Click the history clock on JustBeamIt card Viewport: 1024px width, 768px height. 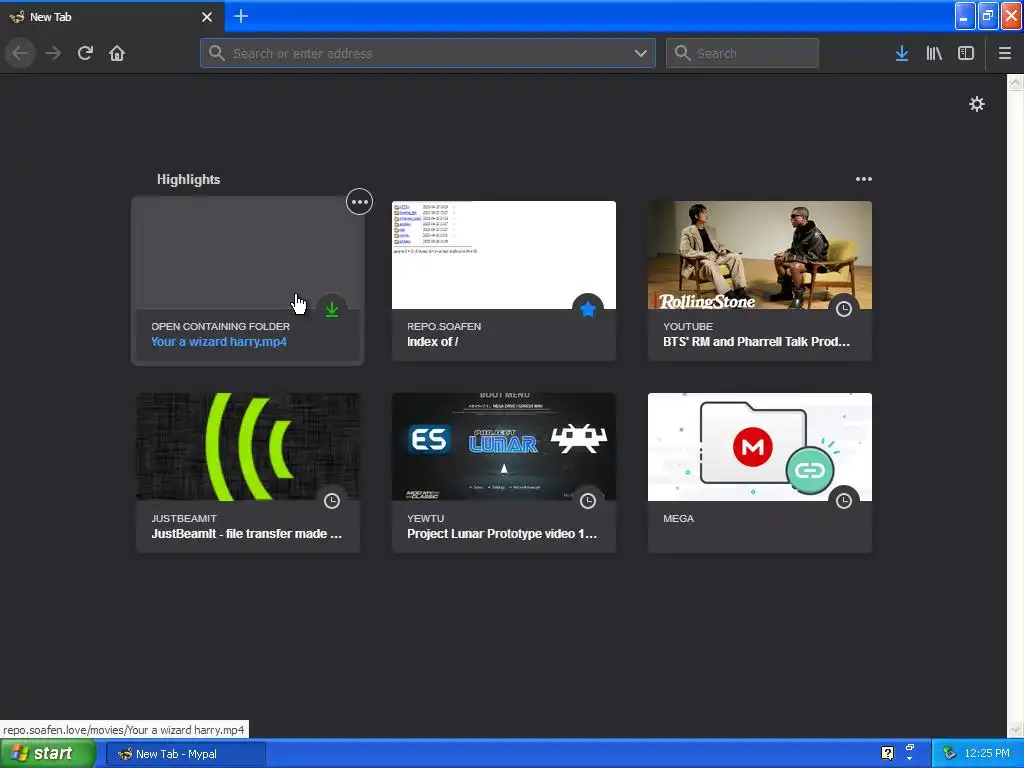332,501
